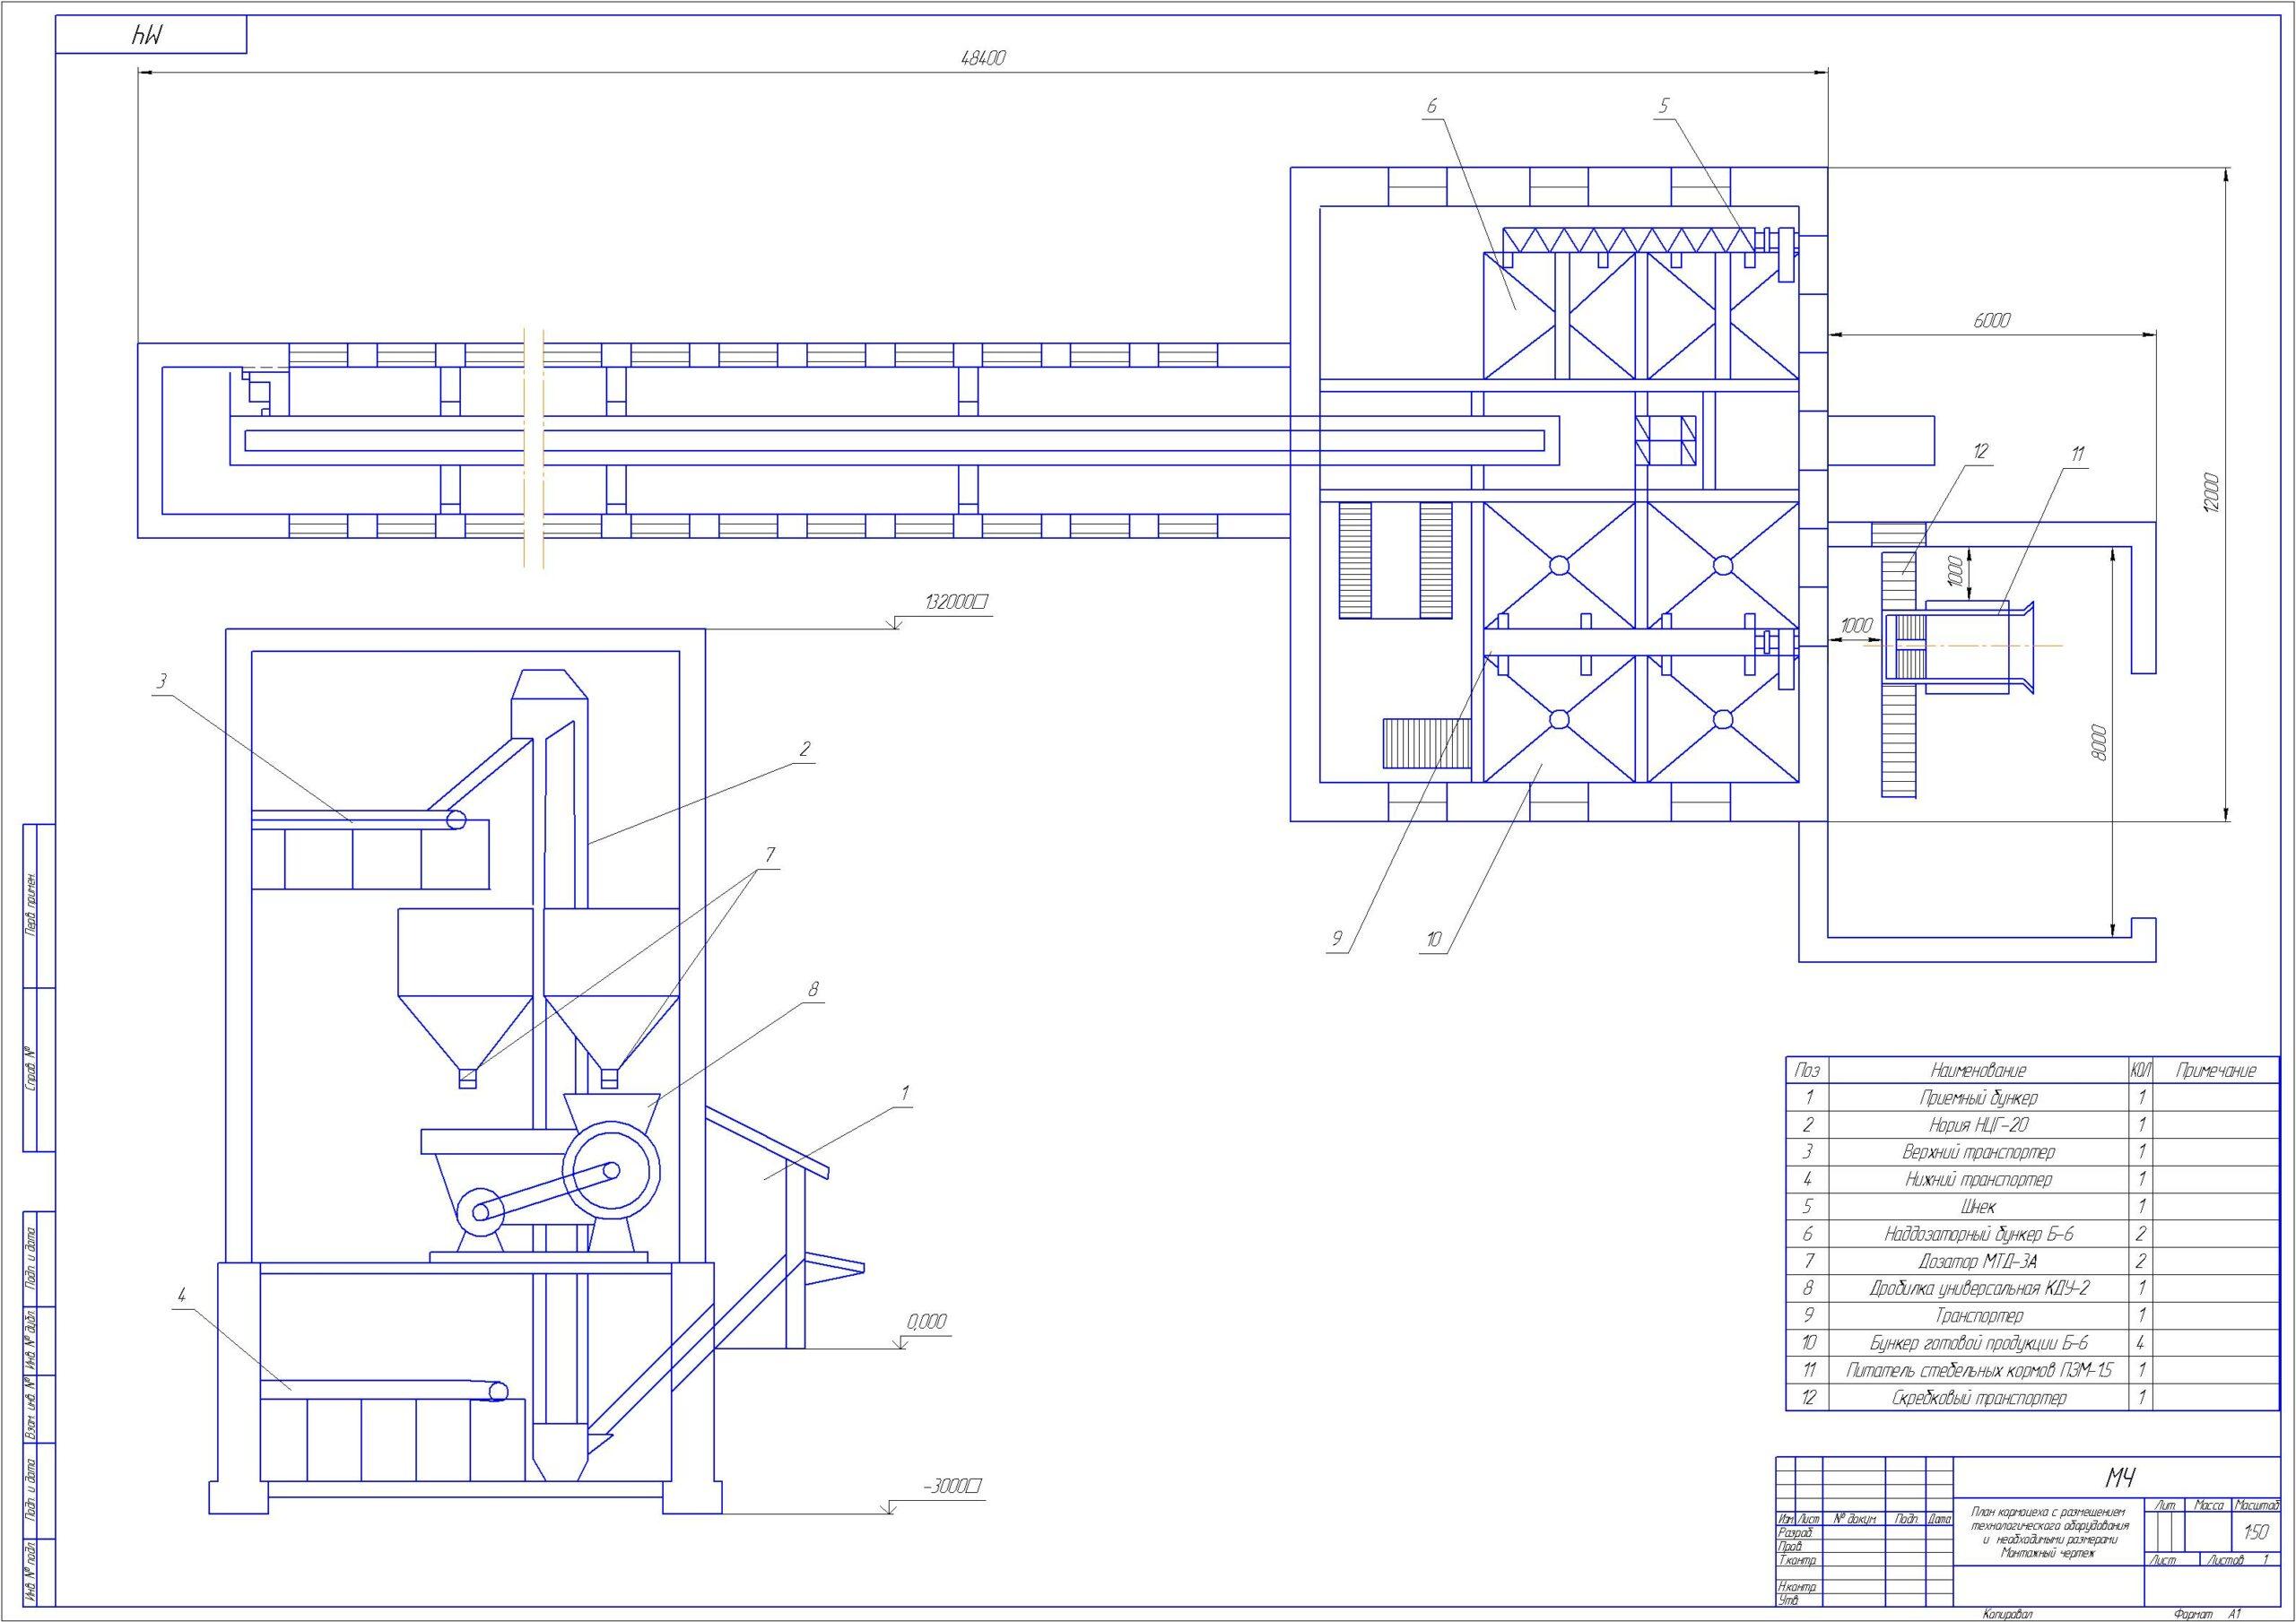Click the 48400 overall length dimension text

(982, 58)
